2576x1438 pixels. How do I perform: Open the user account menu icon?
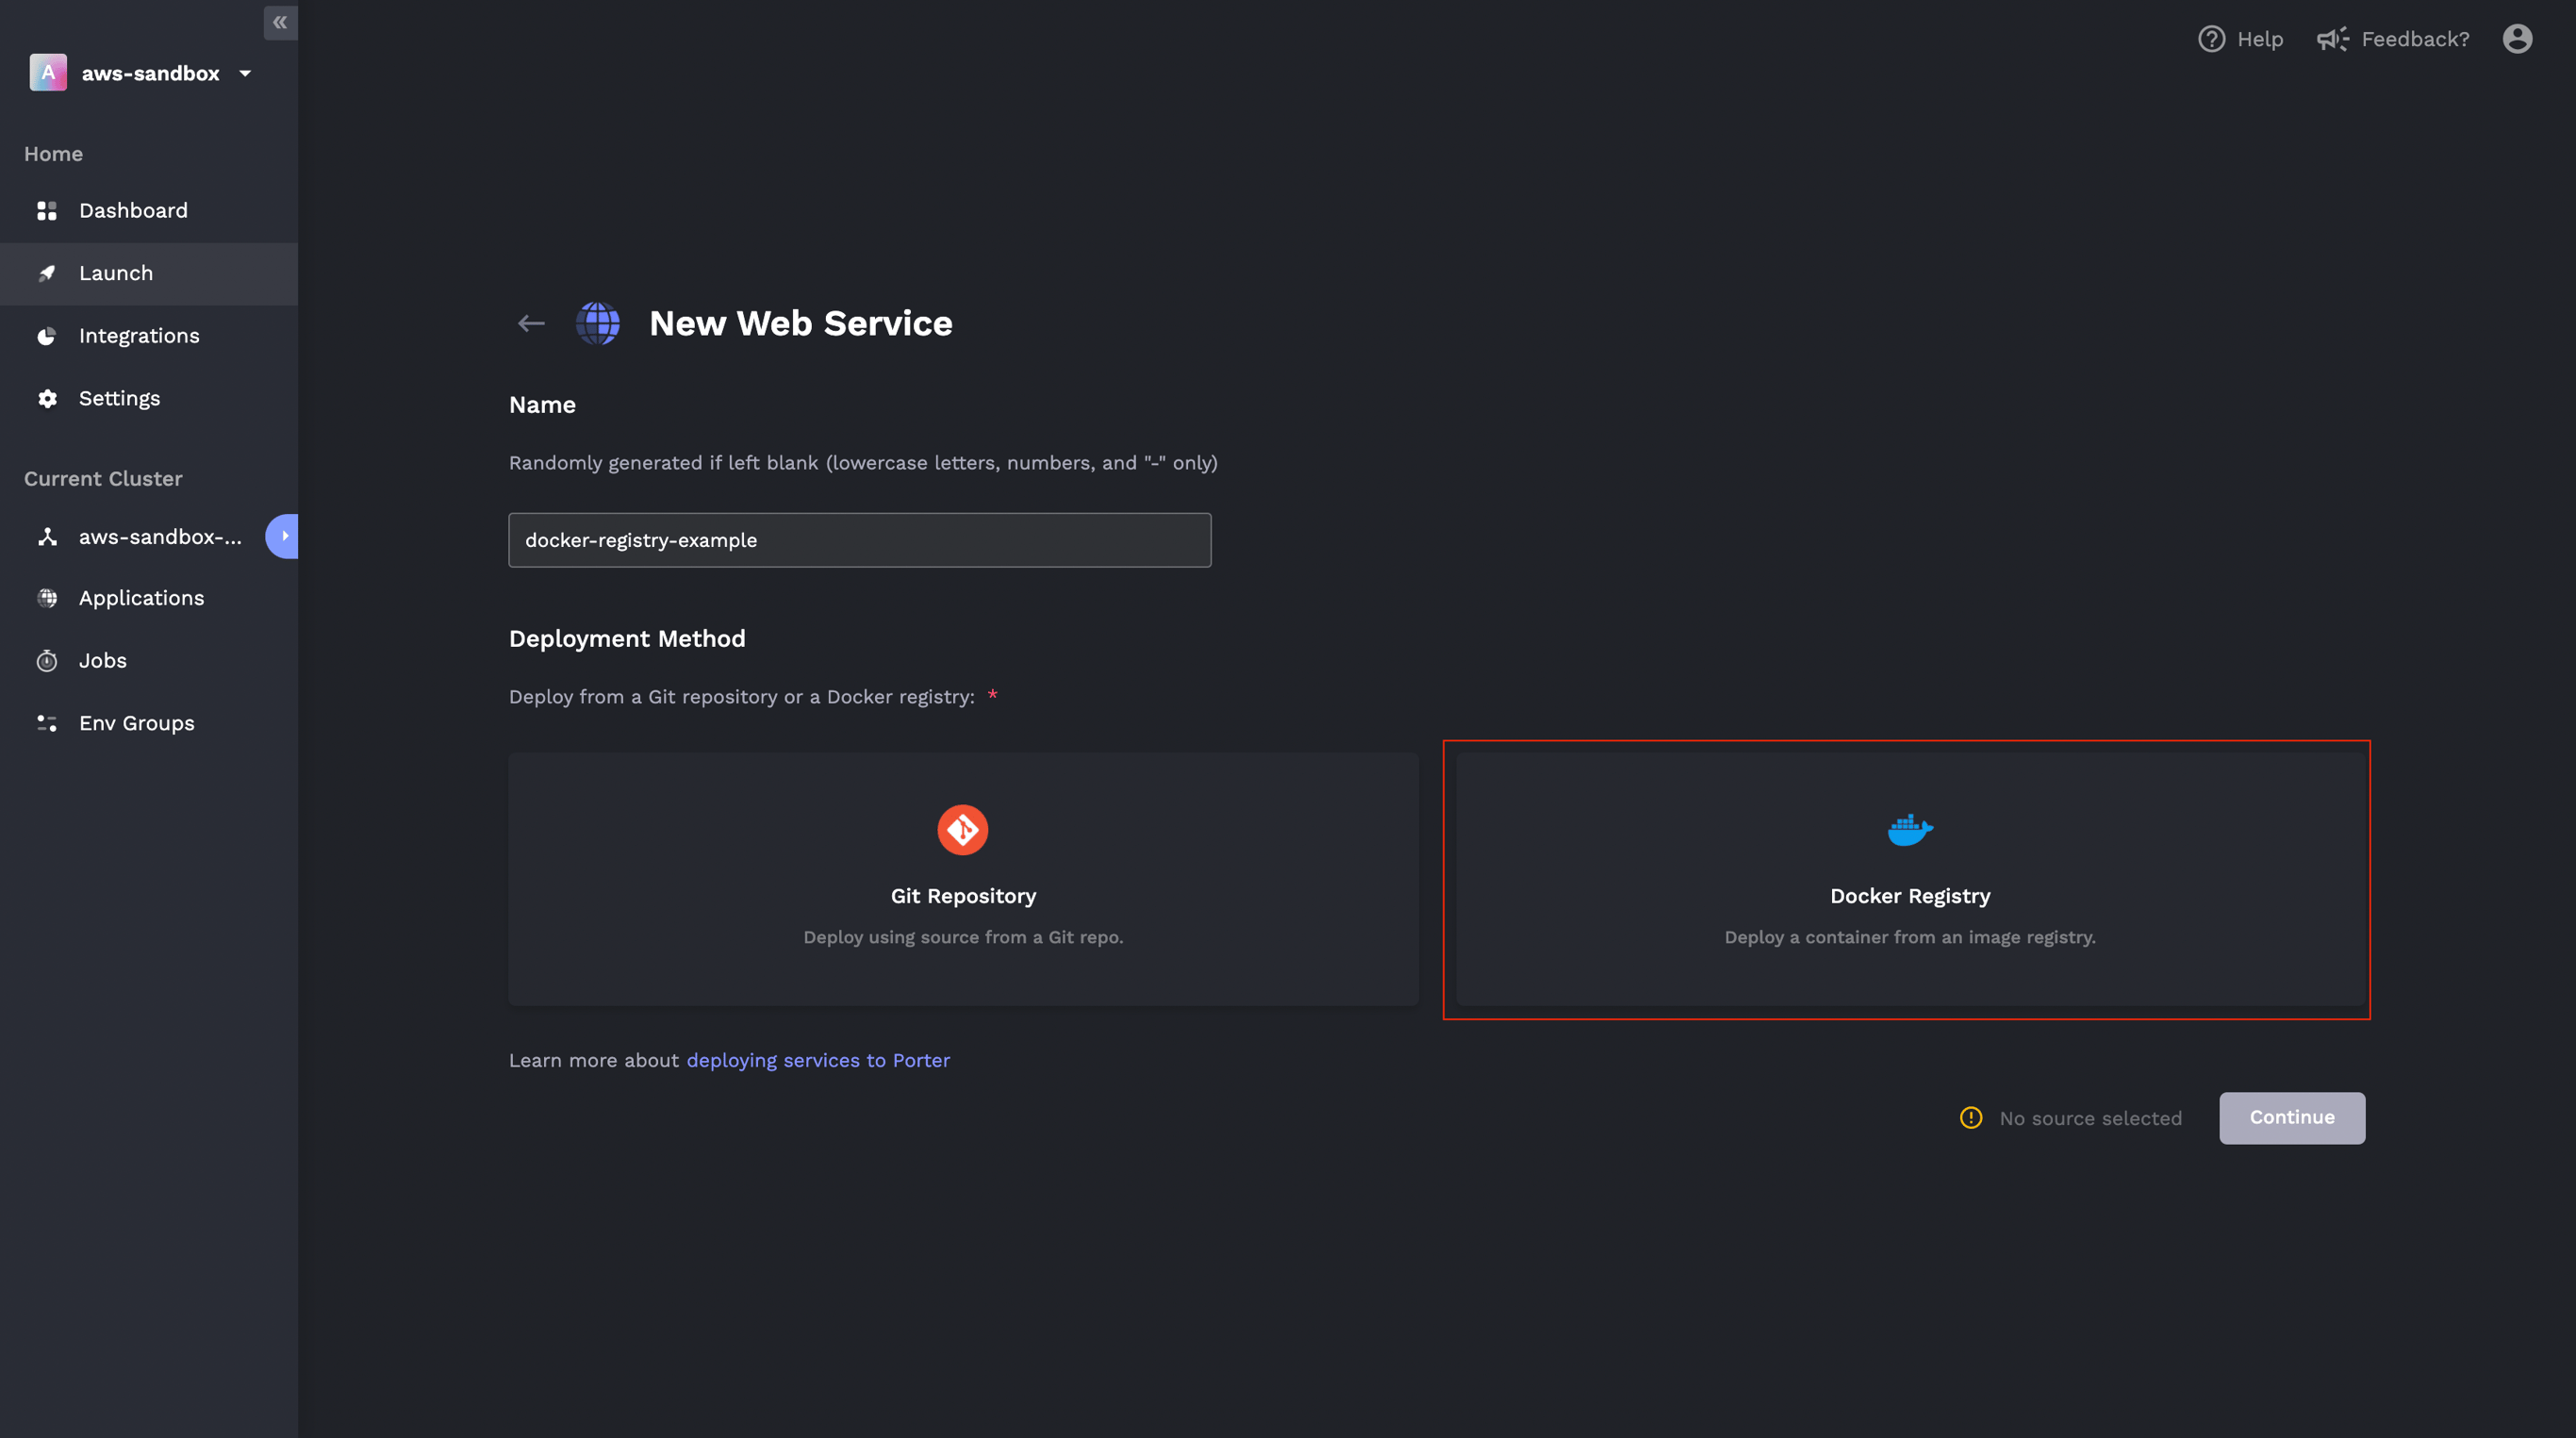click(2517, 39)
